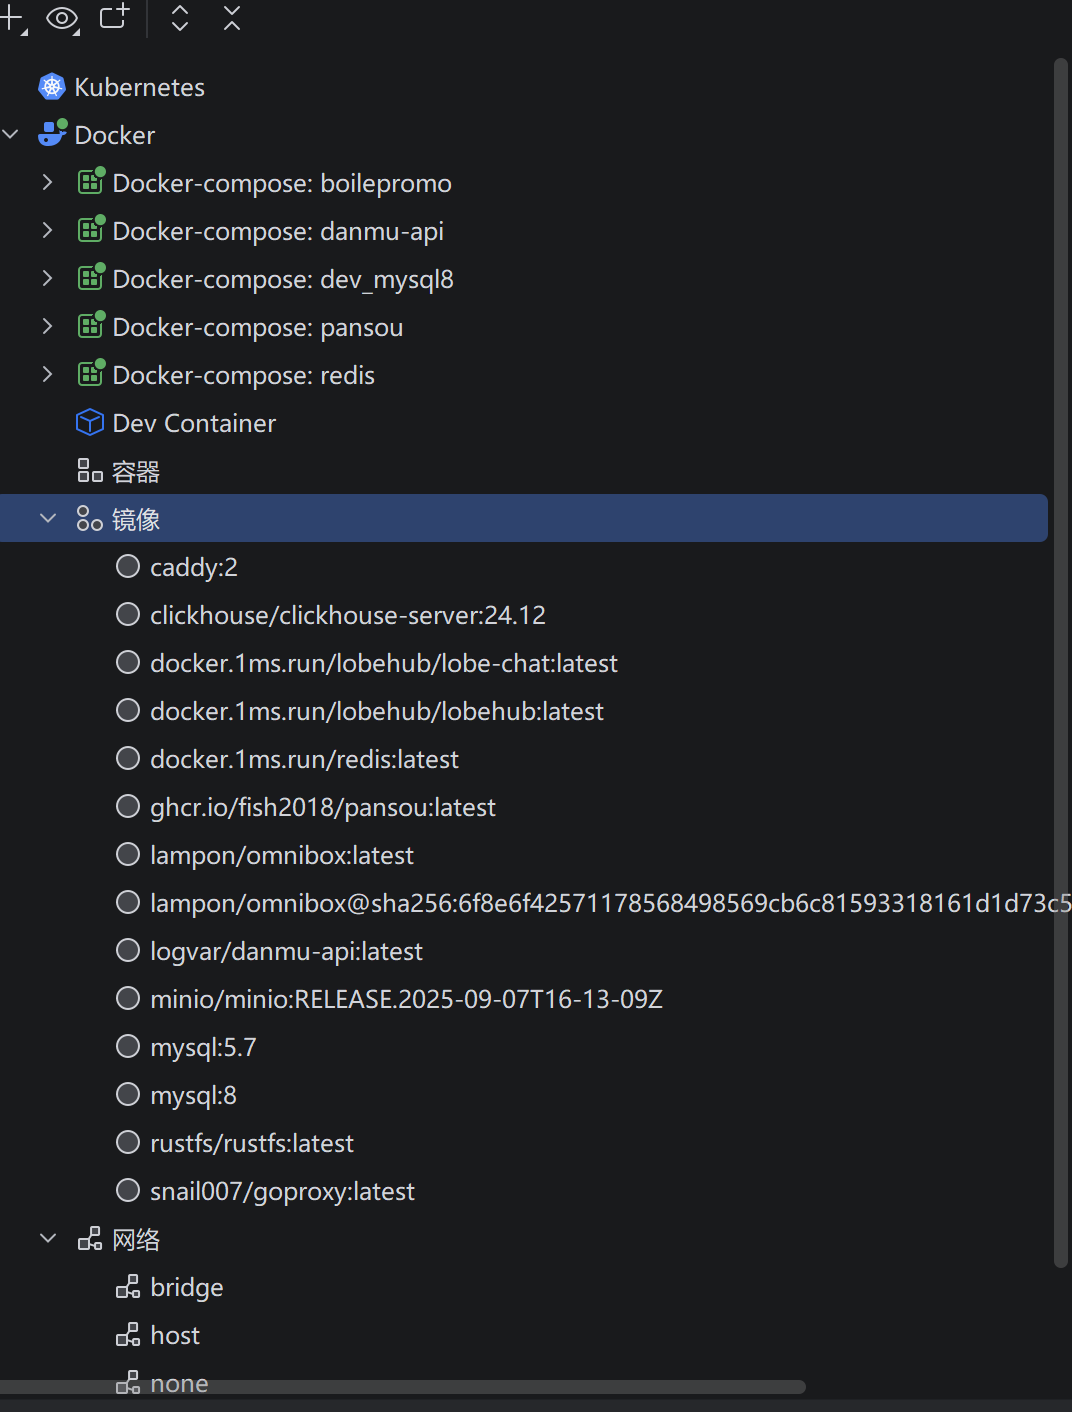Click the mysql:5.7 image circle icon

click(128, 1046)
